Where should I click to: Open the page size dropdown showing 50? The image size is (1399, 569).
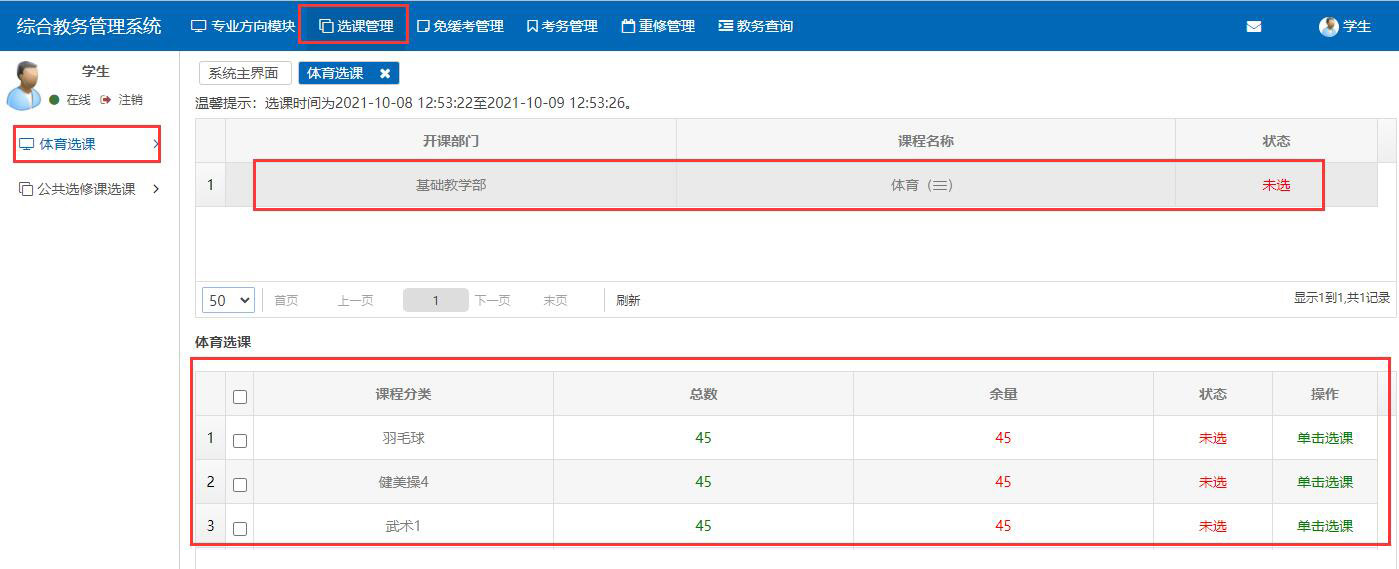[228, 300]
